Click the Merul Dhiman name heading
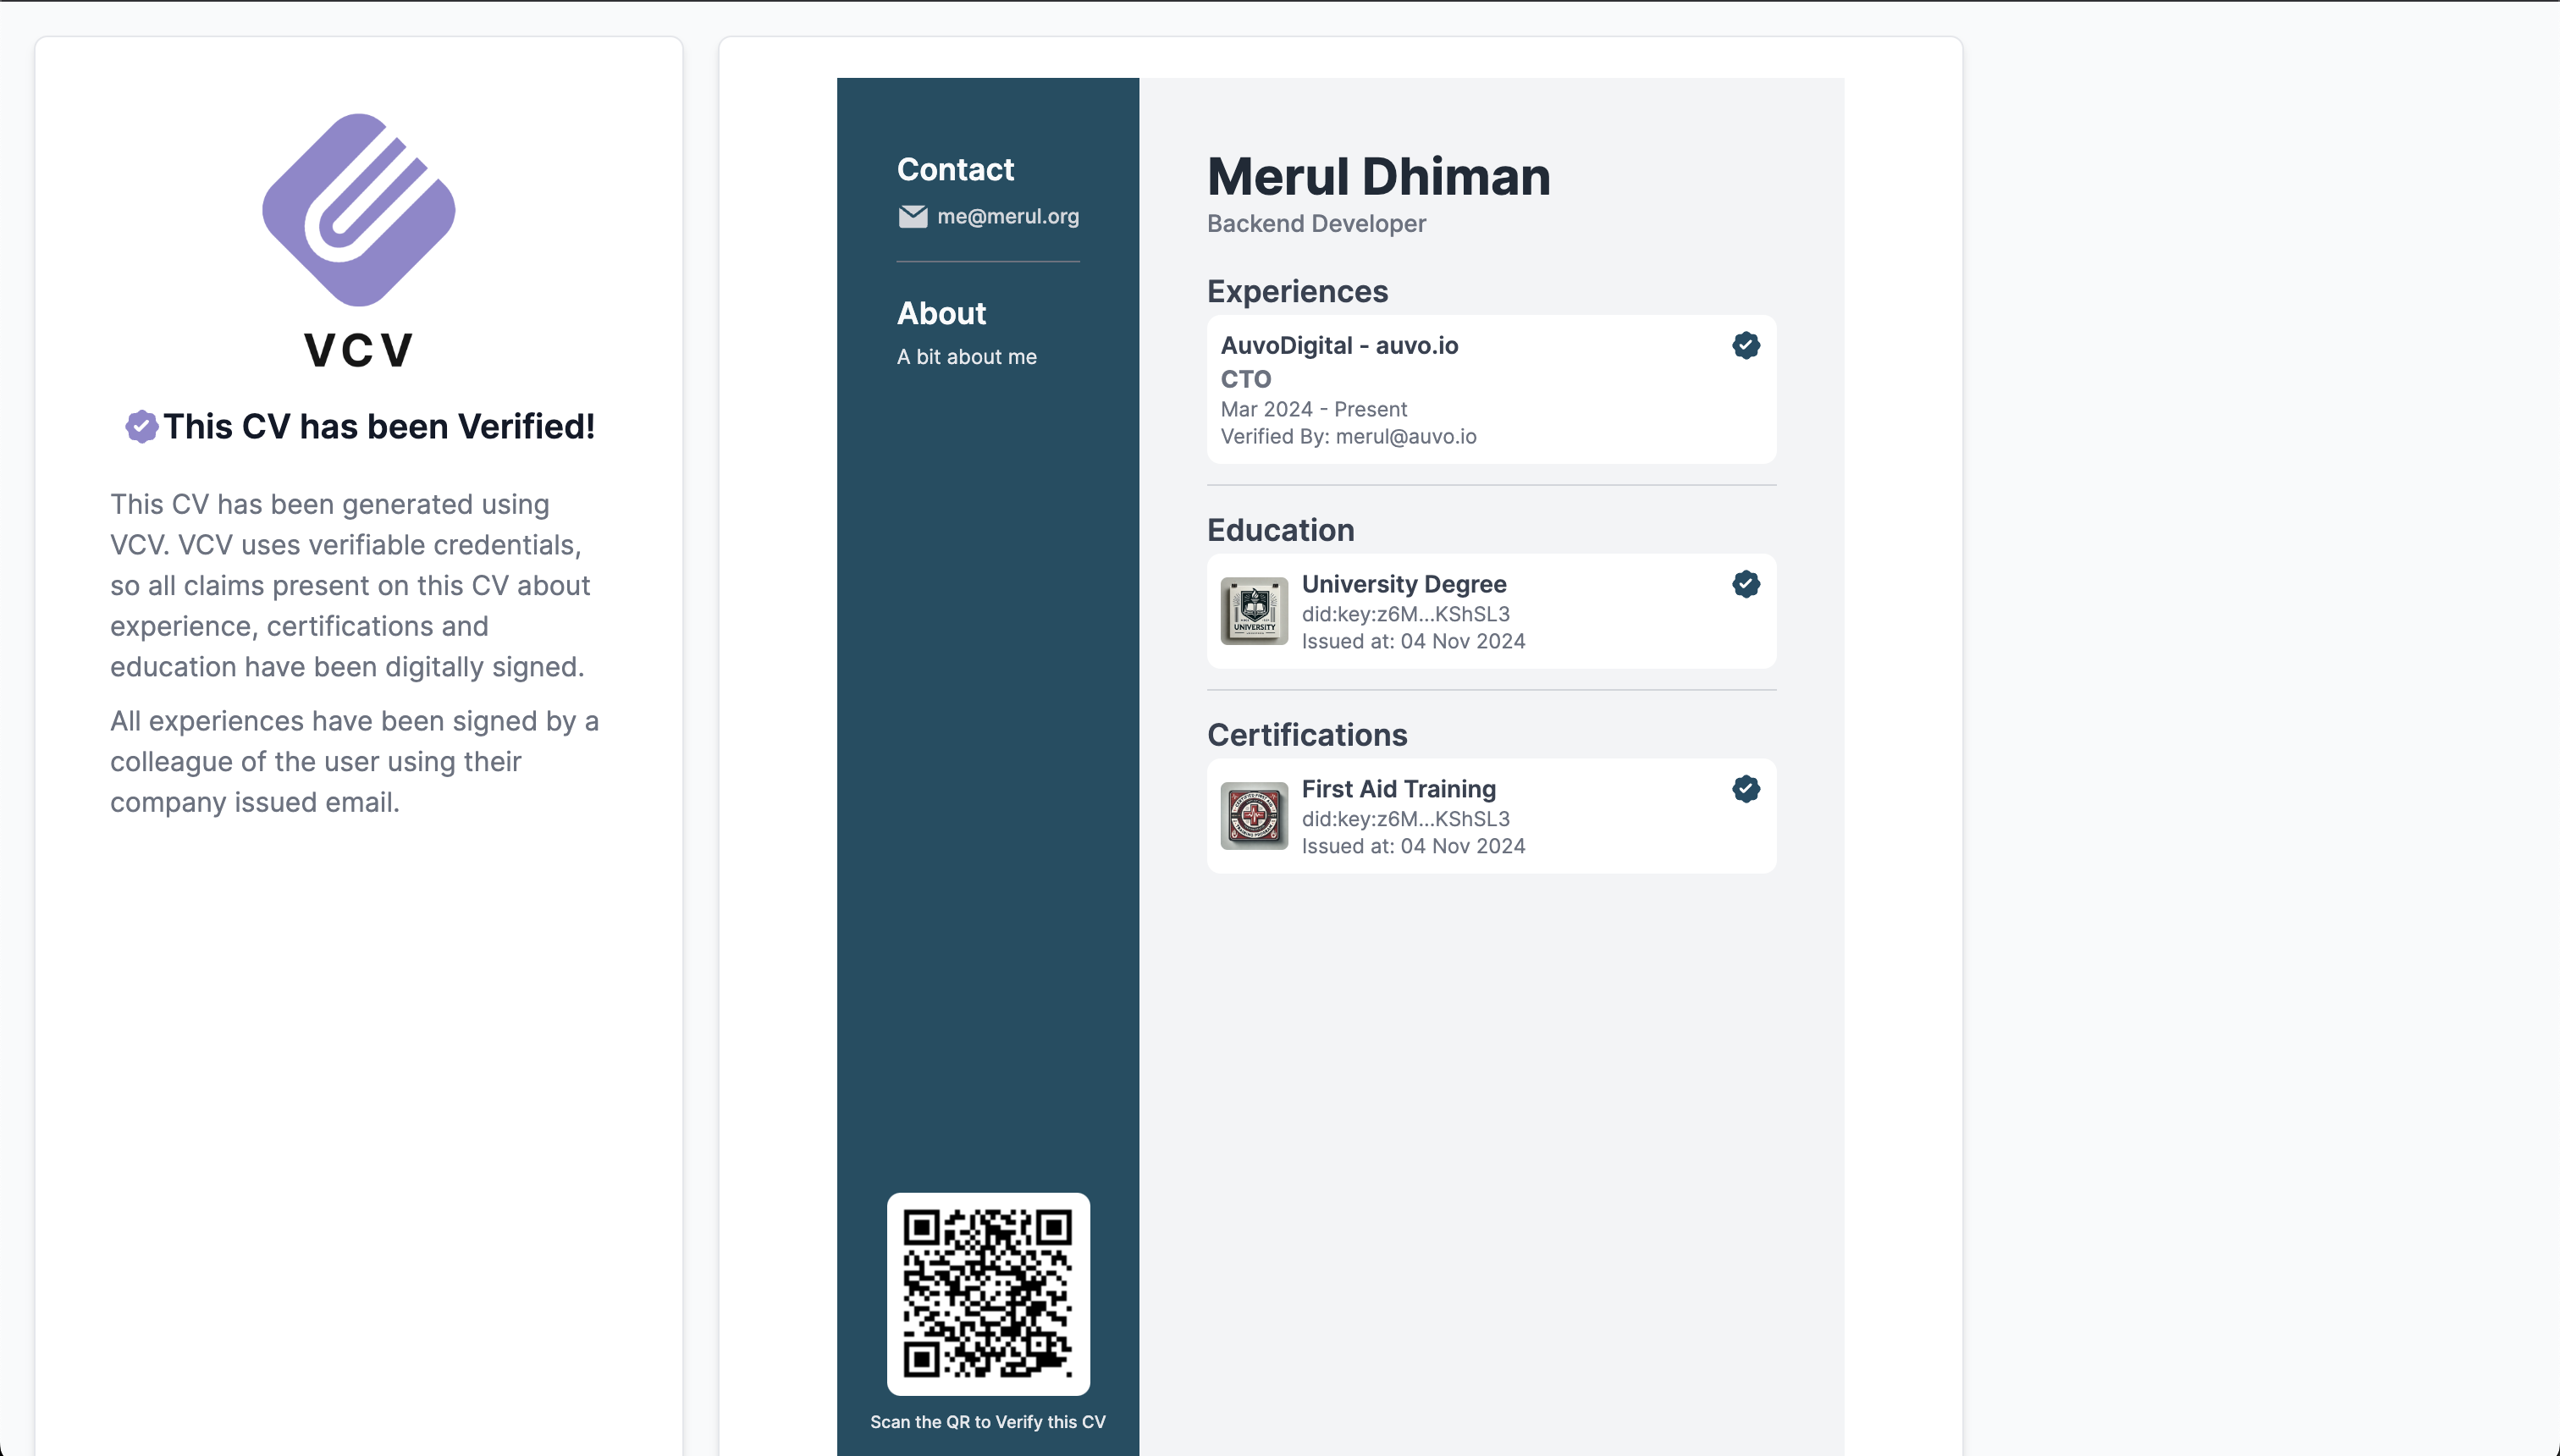This screenshot has height=1456, width=2560. tap(1378, 177)
